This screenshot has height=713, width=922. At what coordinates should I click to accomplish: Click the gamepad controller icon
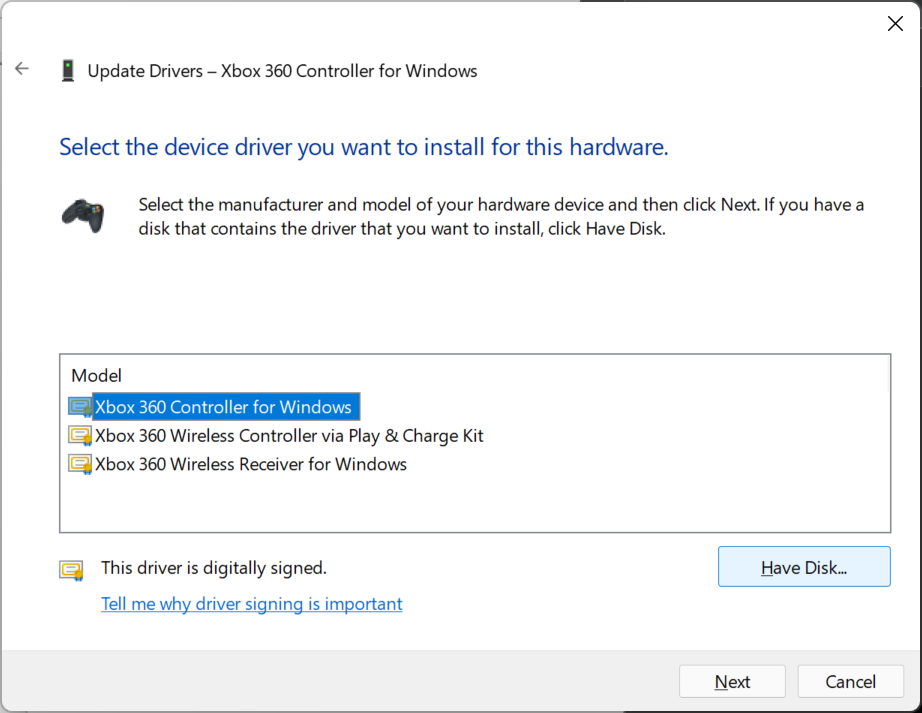(x=83, y=215)
